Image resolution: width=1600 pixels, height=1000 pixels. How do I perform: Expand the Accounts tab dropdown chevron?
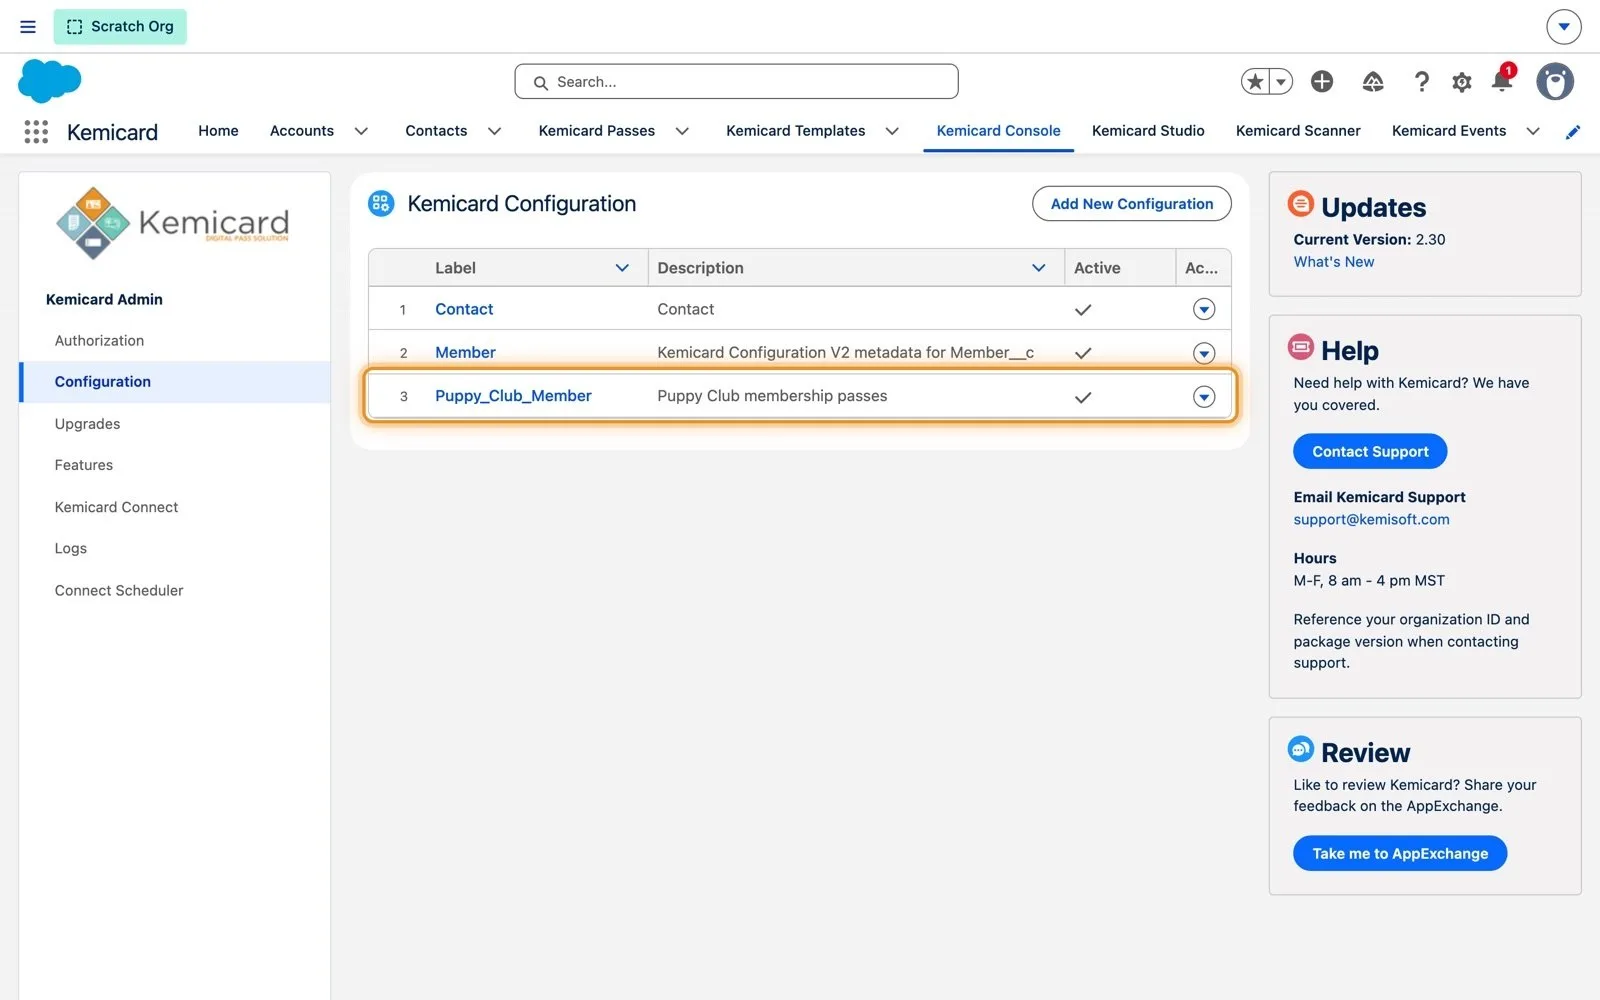click(x=361, y=131)
